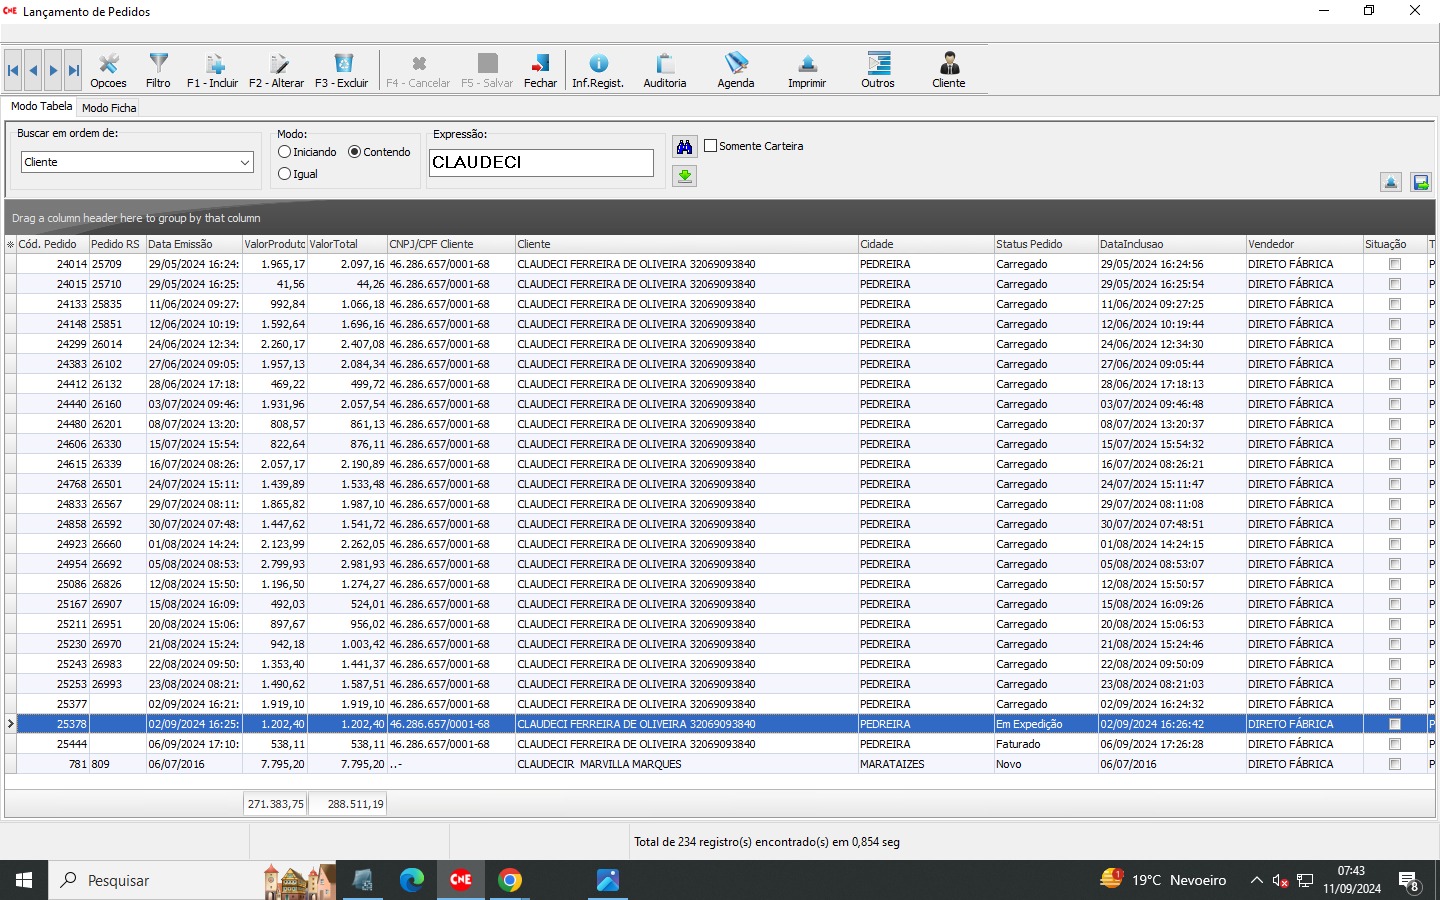
Task: Open the Outros toolbar menu
Action: tap(878, 71)
